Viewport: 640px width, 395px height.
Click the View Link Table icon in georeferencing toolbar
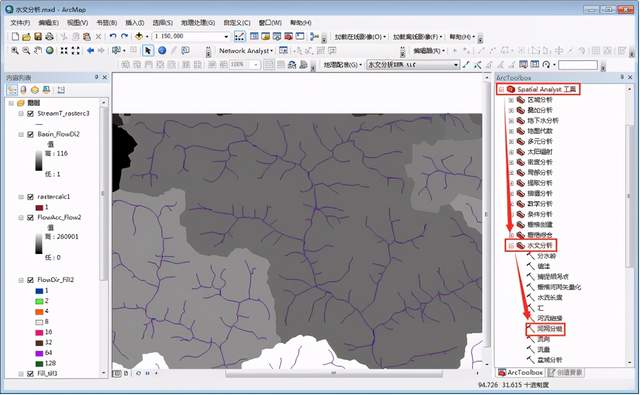point(535,64)
